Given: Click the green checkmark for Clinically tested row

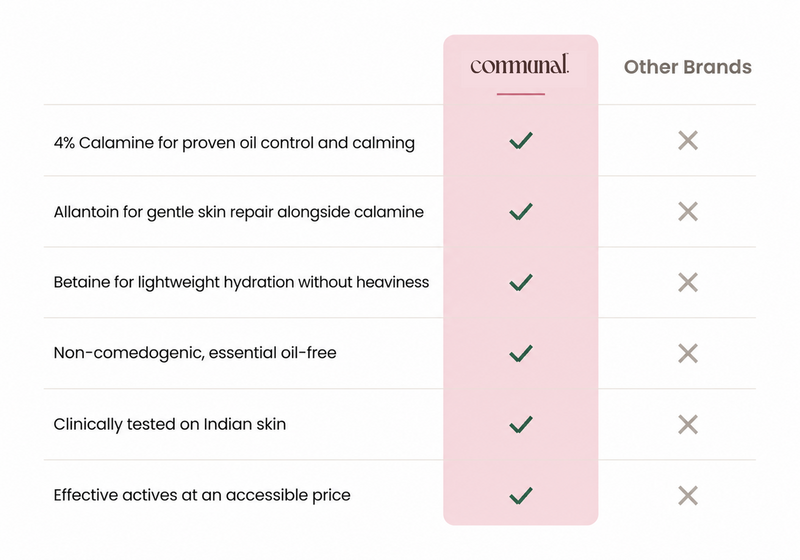Looking at the screenshot, I should tap(521, 424).
